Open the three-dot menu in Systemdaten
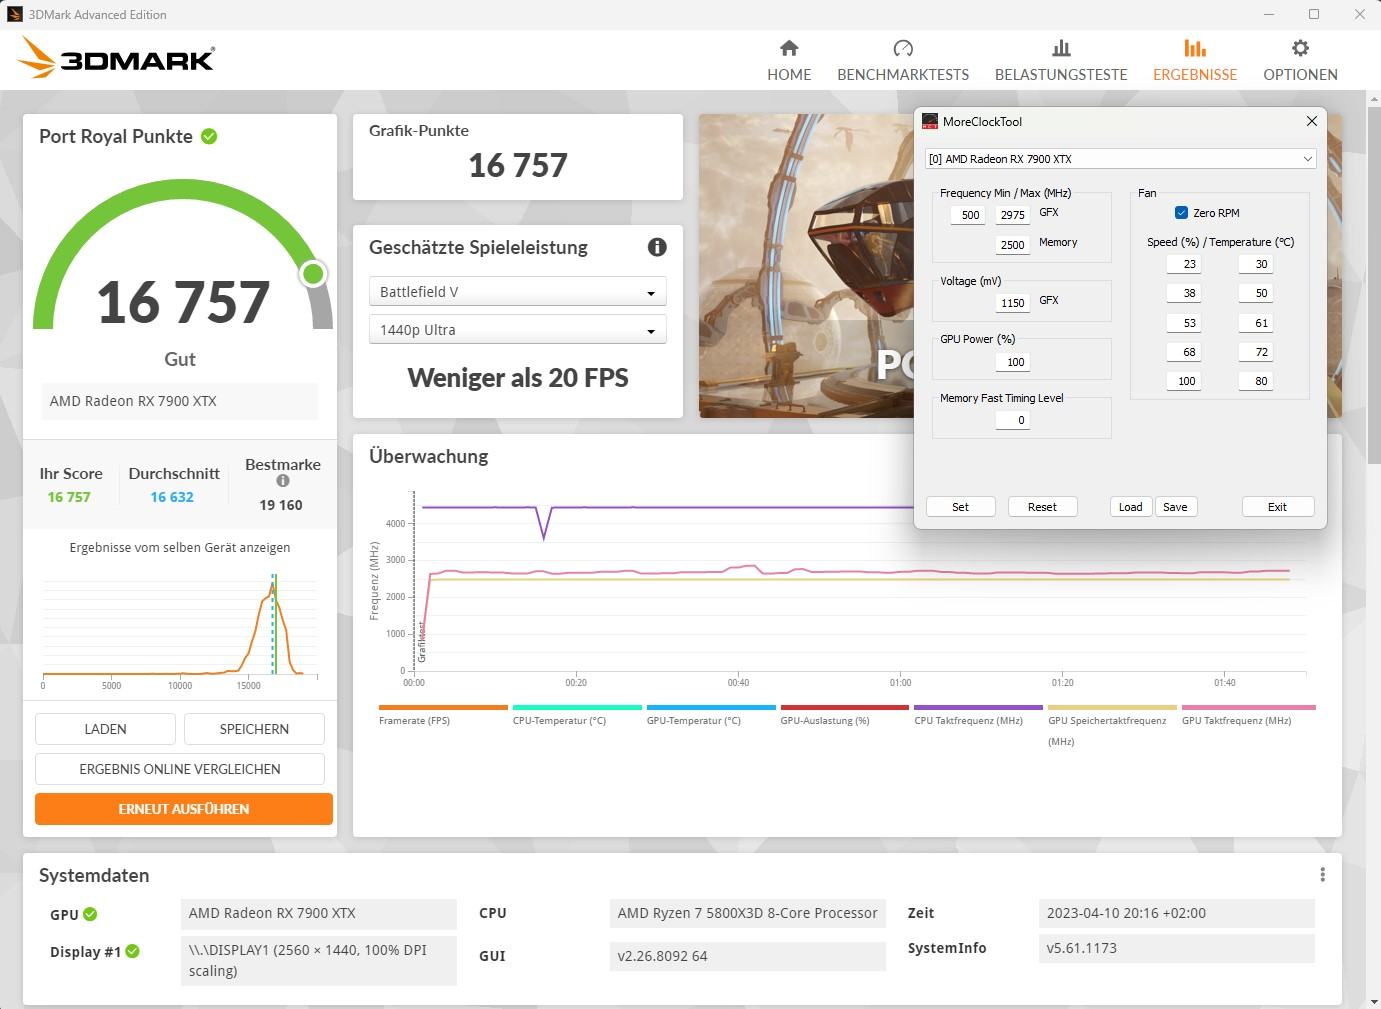This screenshot has height=1009, width=1381. click(1322, 875)
